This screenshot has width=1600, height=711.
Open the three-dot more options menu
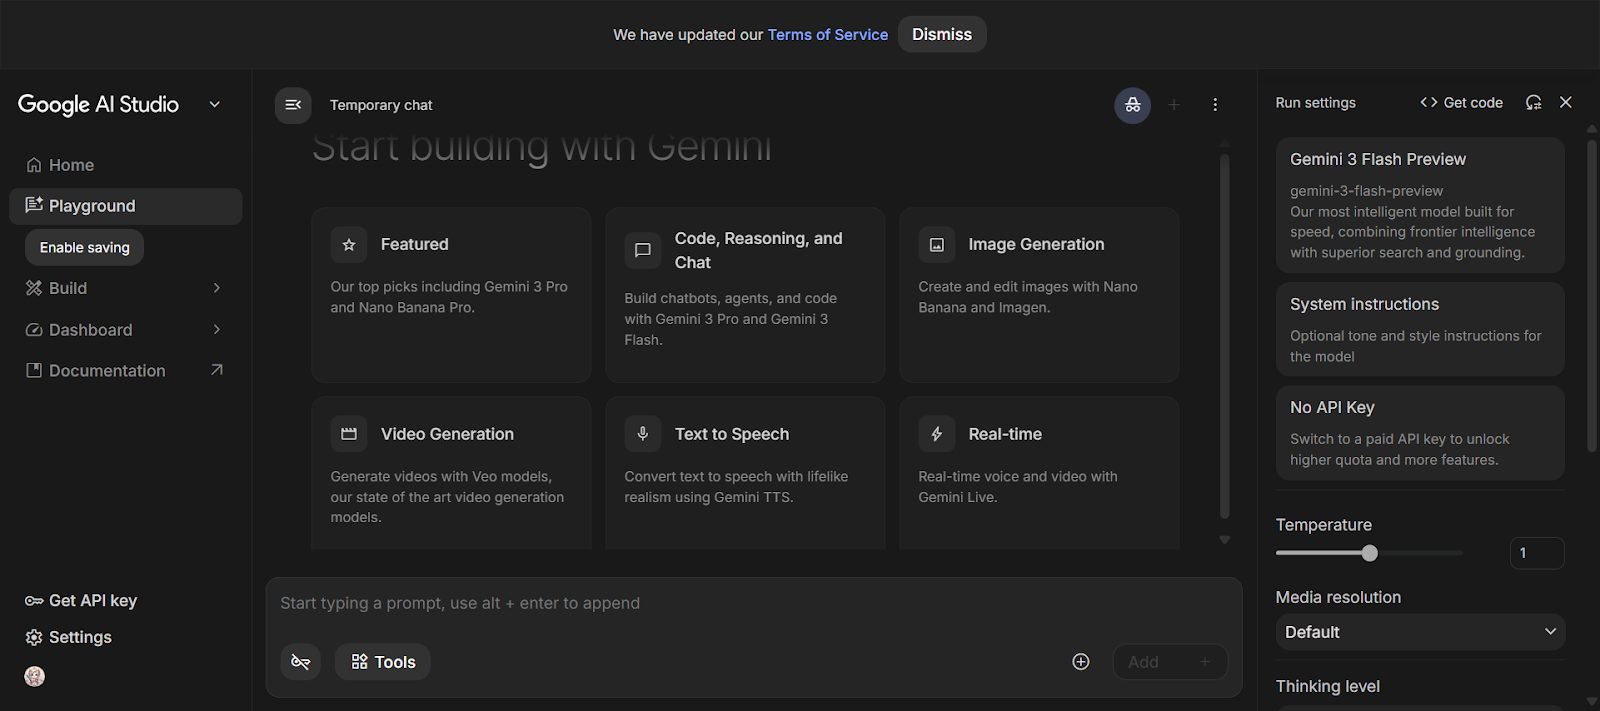tap(1215, 105)
